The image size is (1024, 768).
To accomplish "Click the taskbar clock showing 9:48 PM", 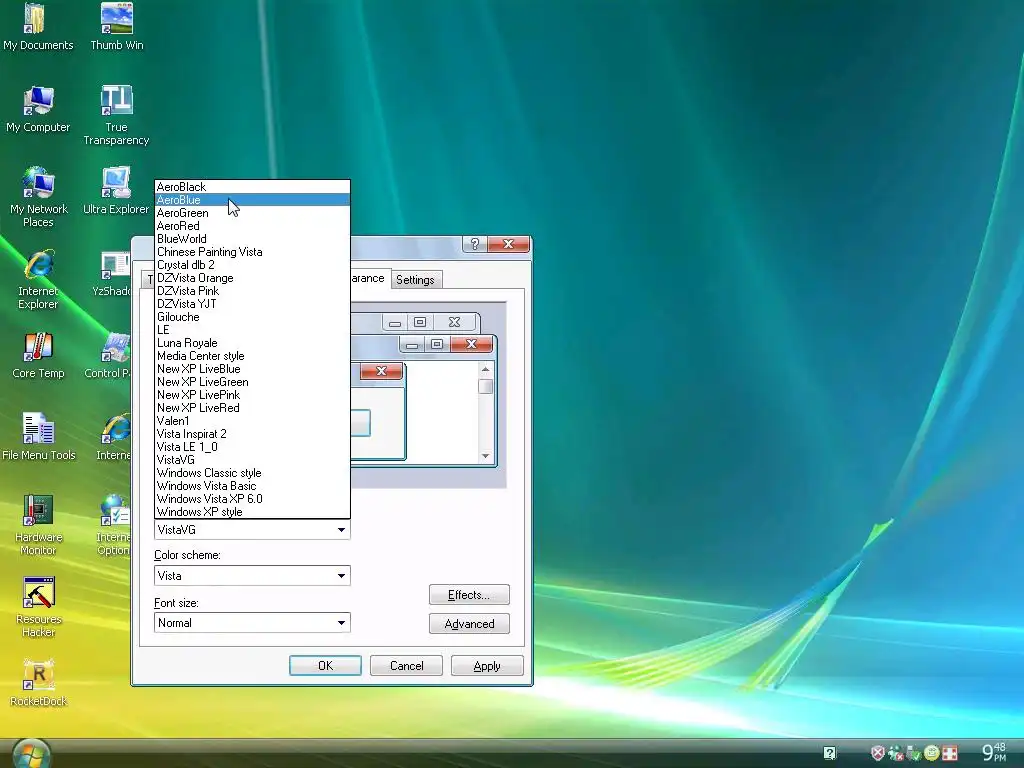I will 994,752.
